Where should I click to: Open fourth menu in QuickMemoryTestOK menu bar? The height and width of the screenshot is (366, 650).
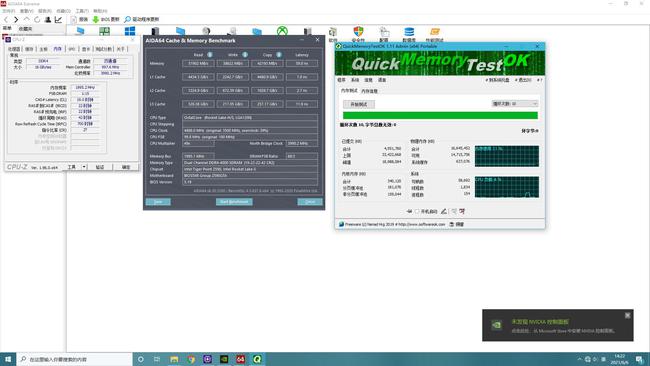click(382, 80)
